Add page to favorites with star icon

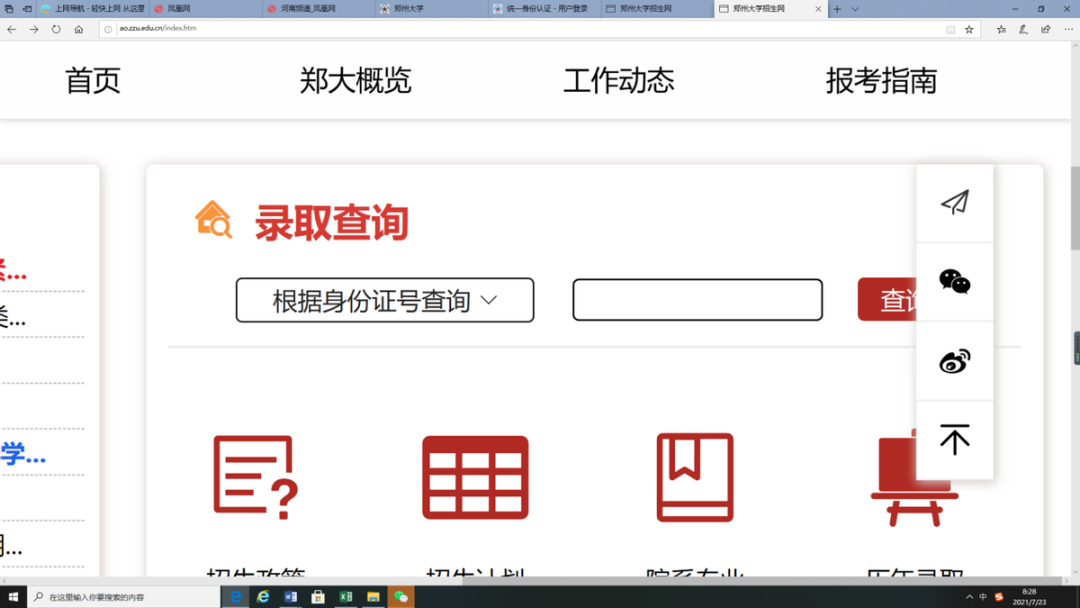969,29
